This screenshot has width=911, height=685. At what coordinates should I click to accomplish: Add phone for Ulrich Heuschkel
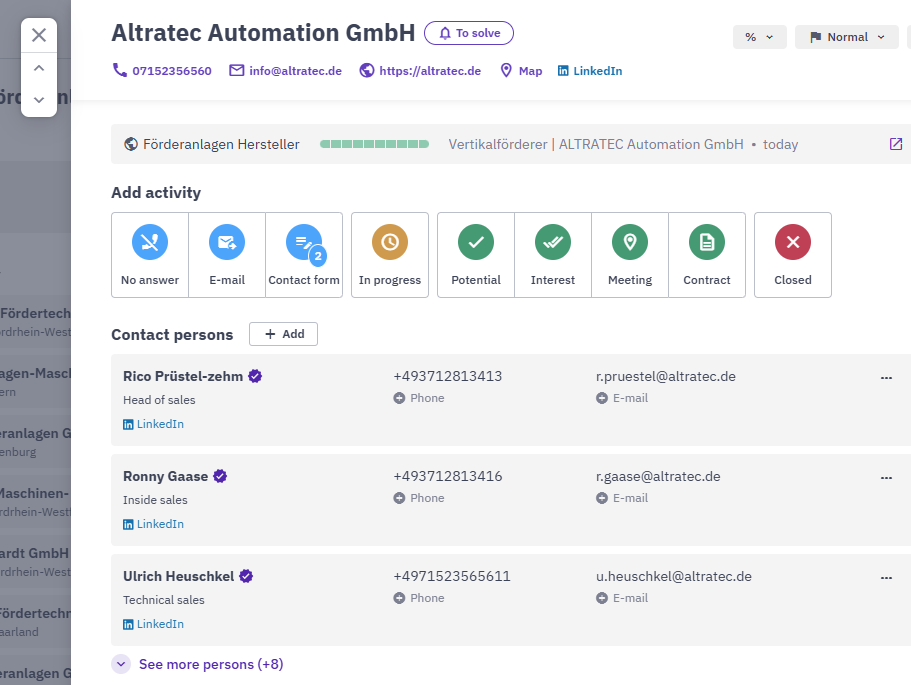[419, 598]
